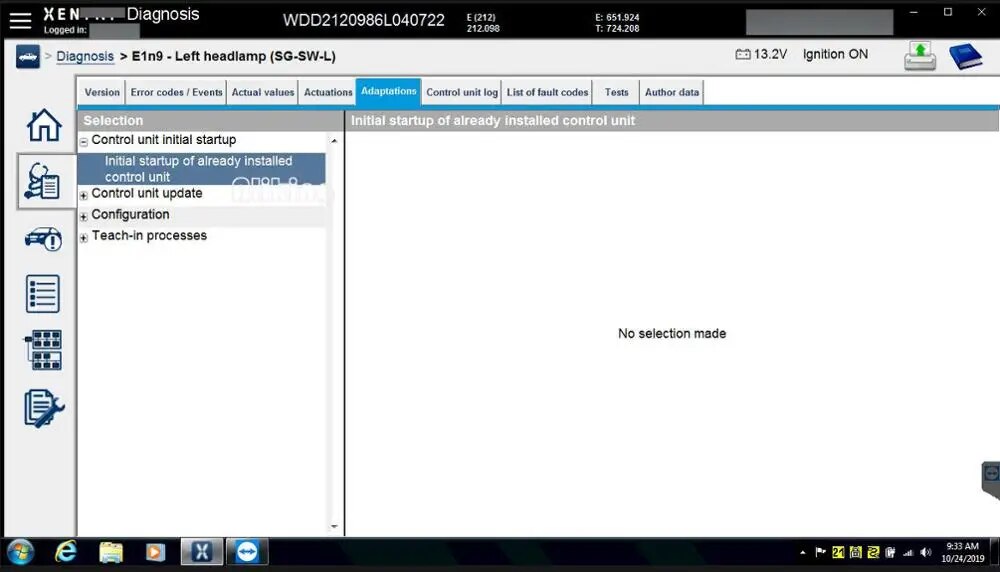The image size is (1000, 572).
Task: Open the vehicle warning sidebar icon
Action: click(x=43, y=238)
